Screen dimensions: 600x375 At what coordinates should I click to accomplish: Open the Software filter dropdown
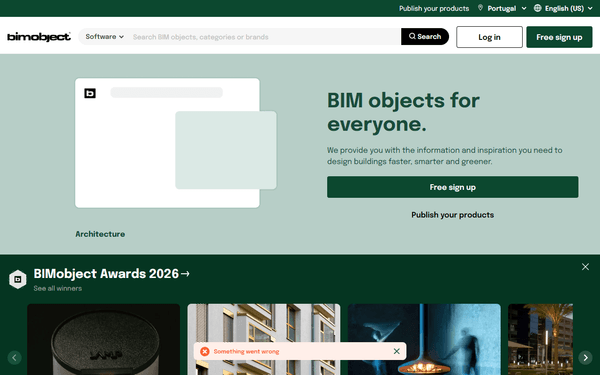point(104,37)
